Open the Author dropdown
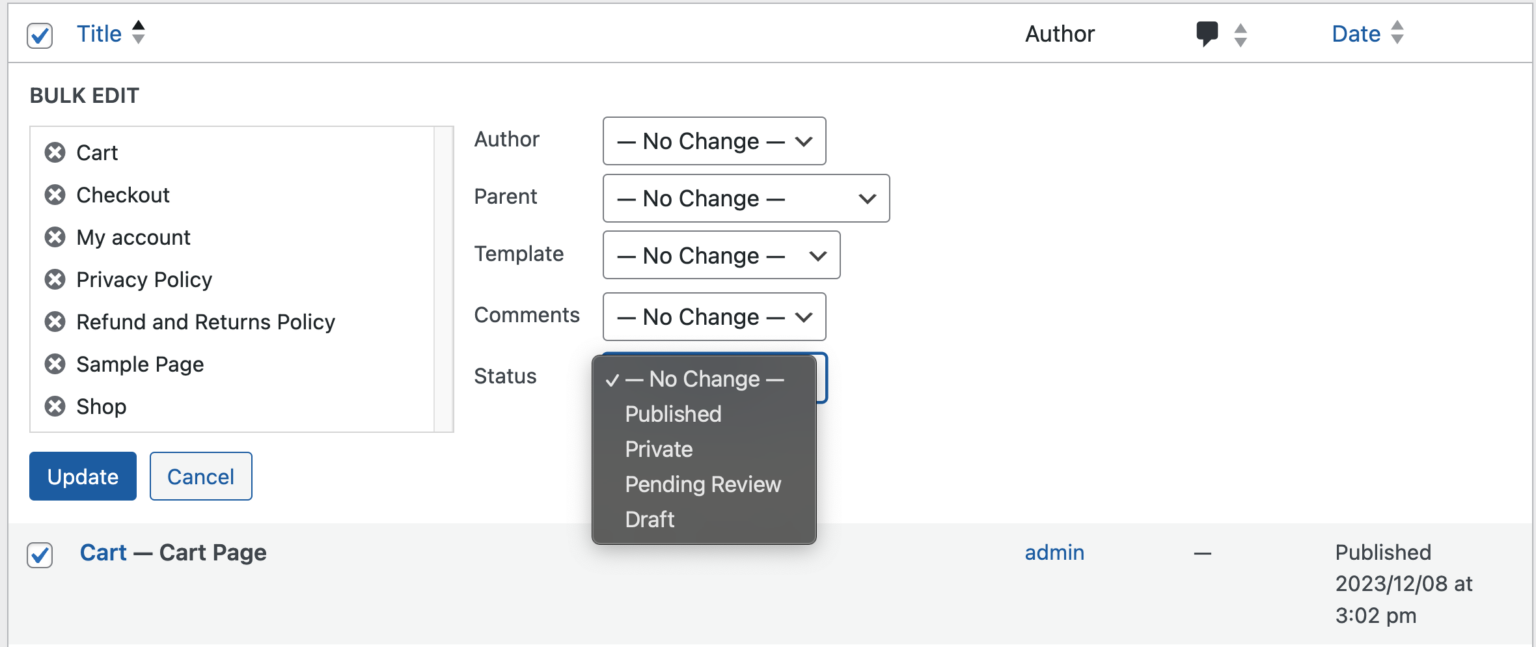 (714, 141)
